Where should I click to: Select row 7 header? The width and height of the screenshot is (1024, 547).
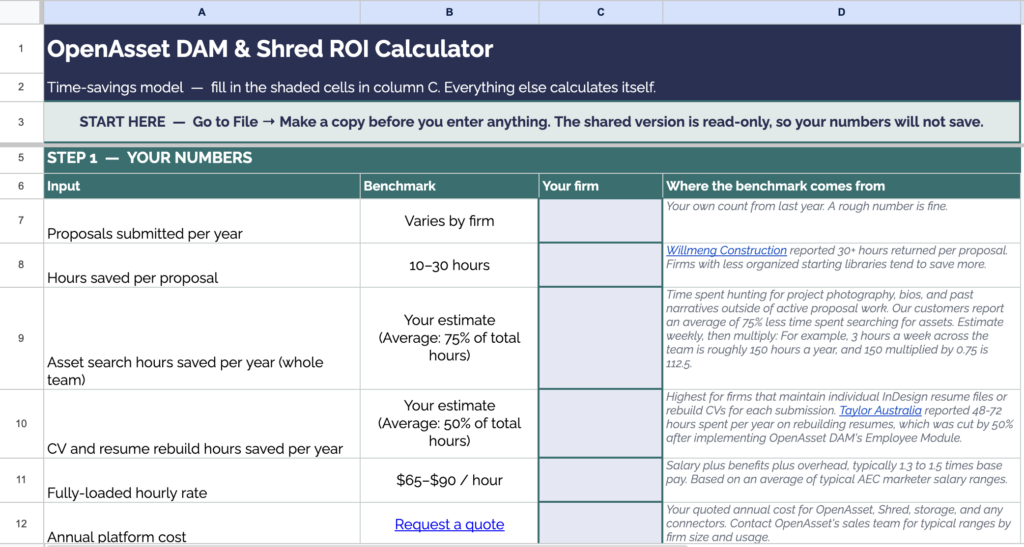(21, 221)
